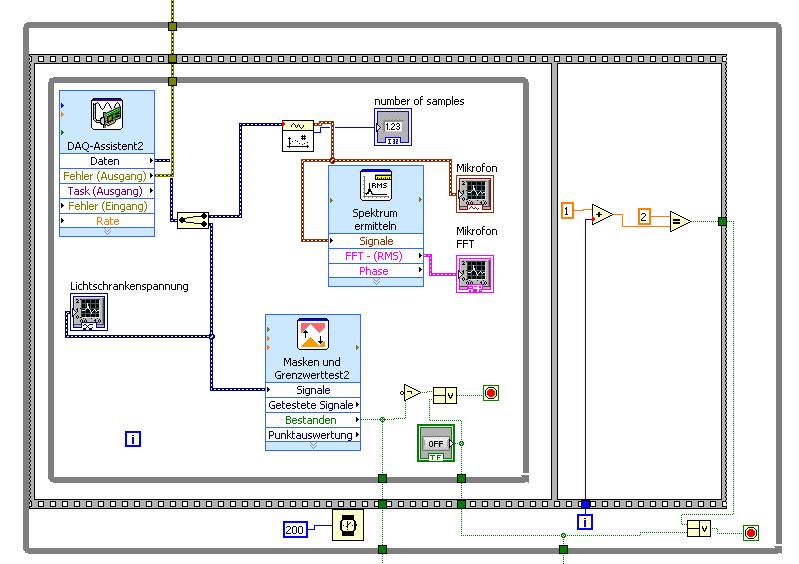Click the number of samples numeric indicator

click(x=393, y=127)
